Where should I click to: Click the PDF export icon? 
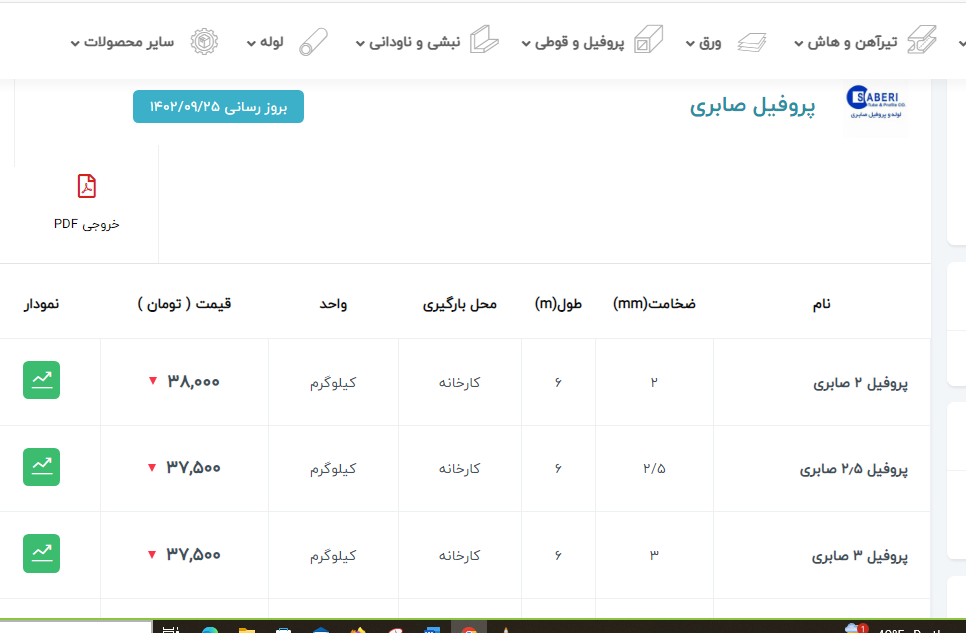pyautogui.click(x=87, y=187)
